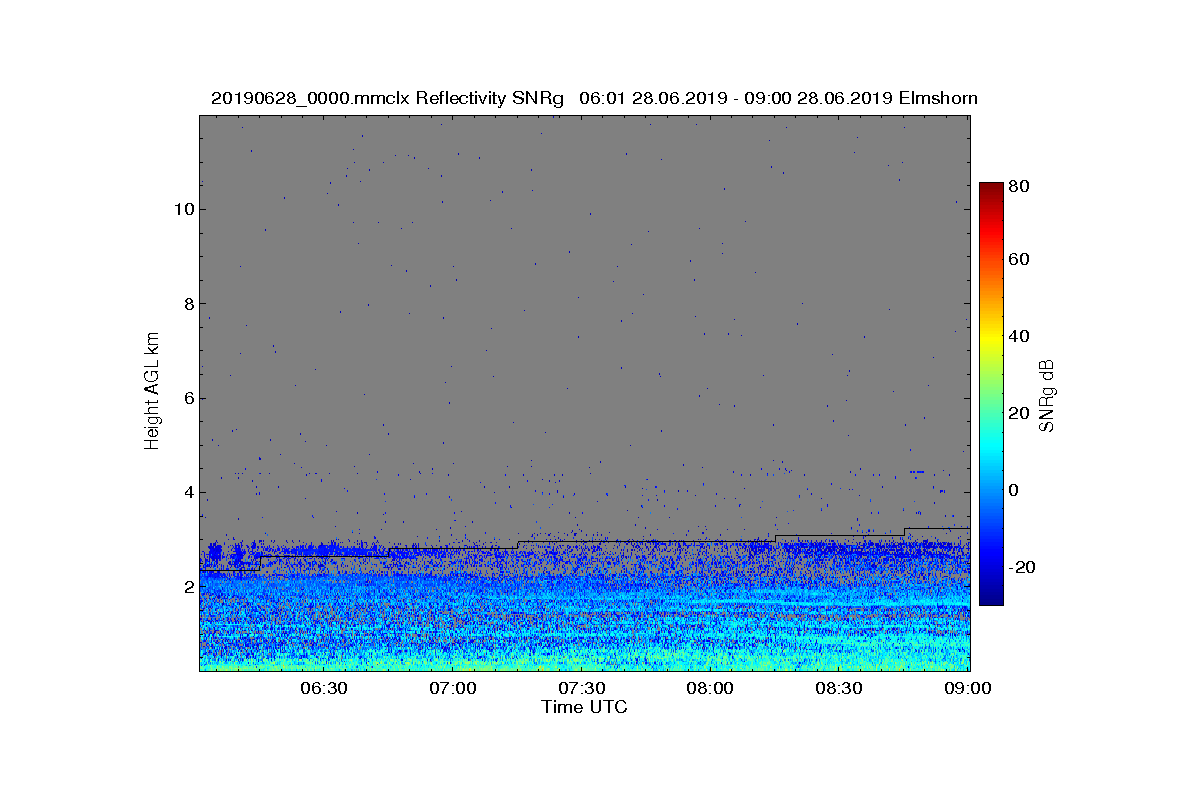Click the 08:00 time tick label
This screenshot has width=1200, height=800.
click(711, 689)
